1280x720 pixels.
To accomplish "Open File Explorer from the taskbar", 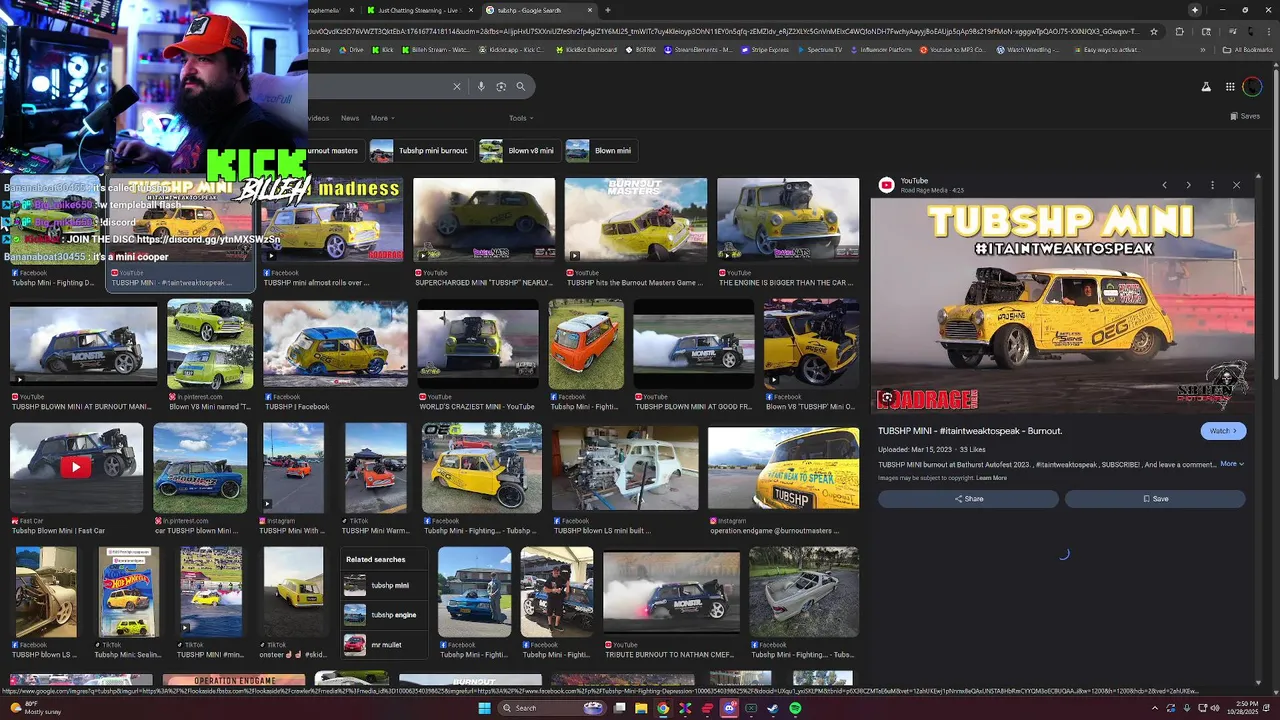I will [641, 708].
